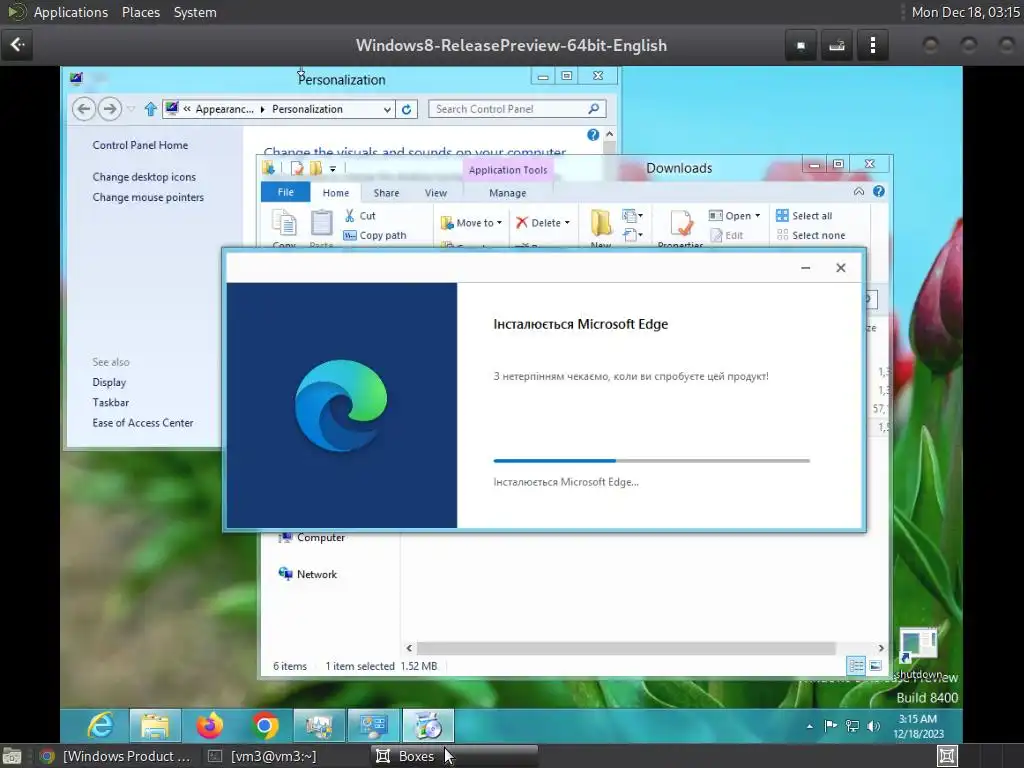Refresh the Personalization address bar
The image size is (1024, 768).
pyautogui.click(x=406, y=109)
